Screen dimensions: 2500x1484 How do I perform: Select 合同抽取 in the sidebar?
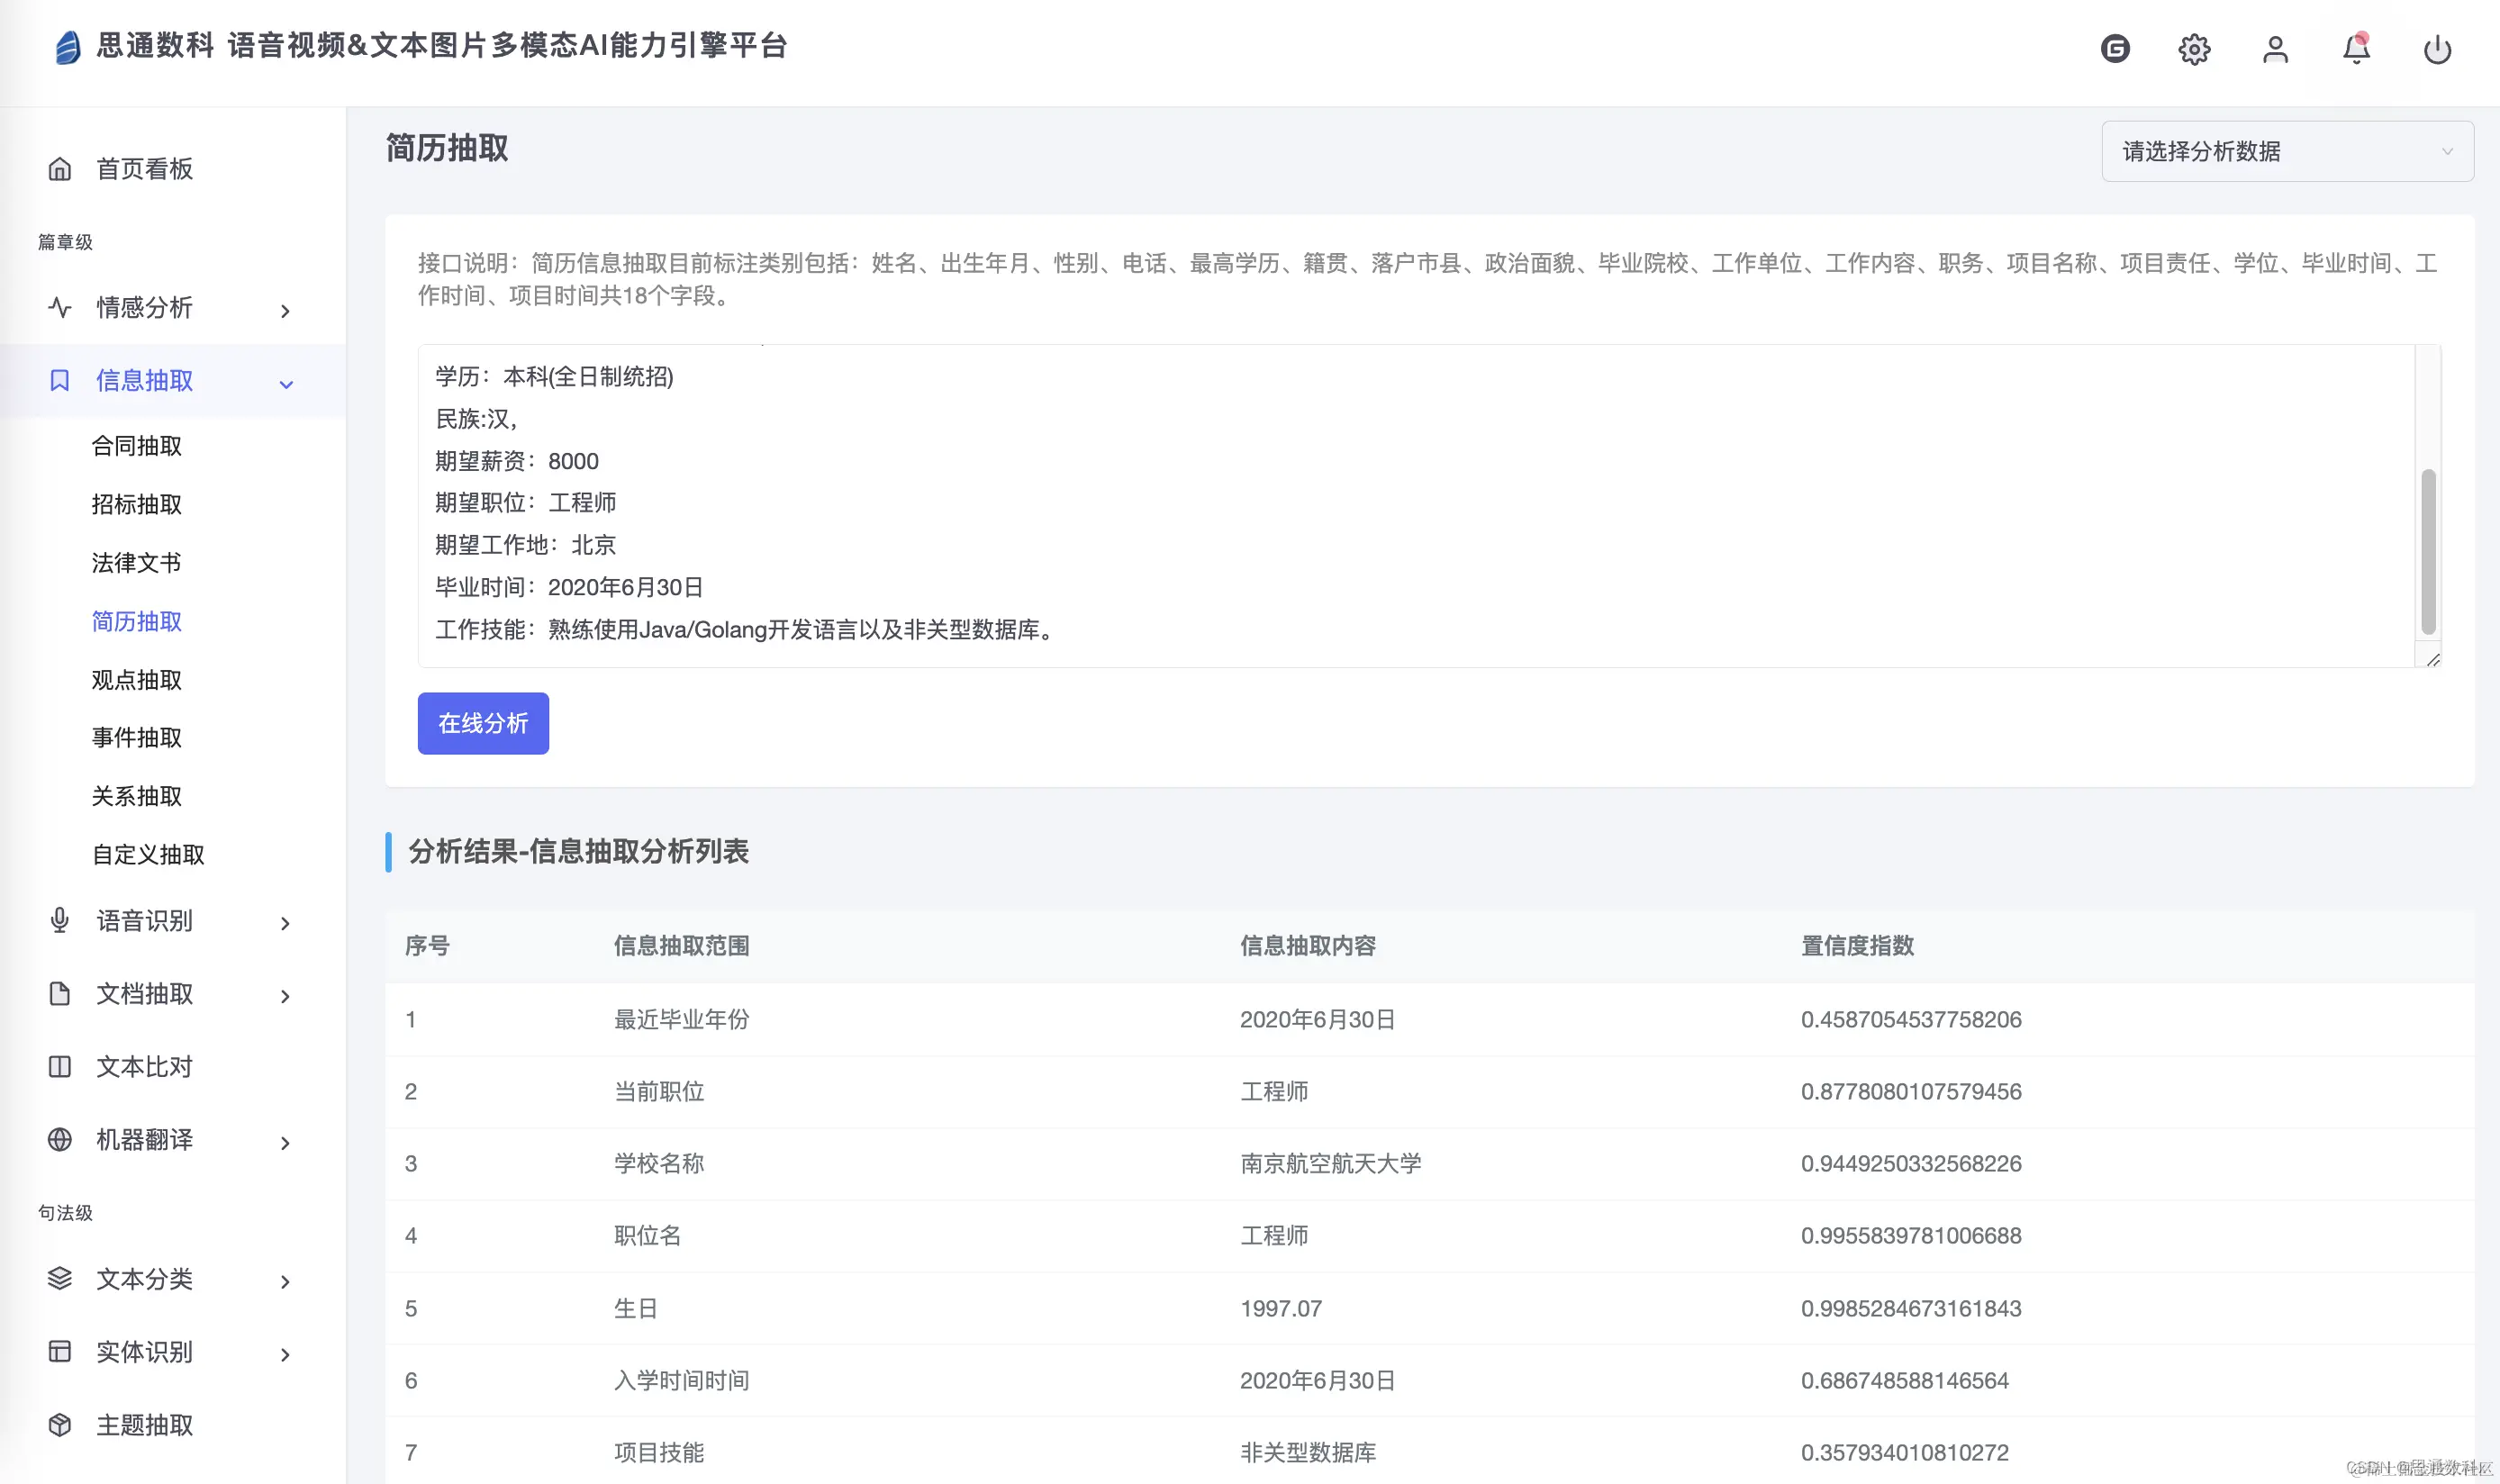click(x=137, y=446)
